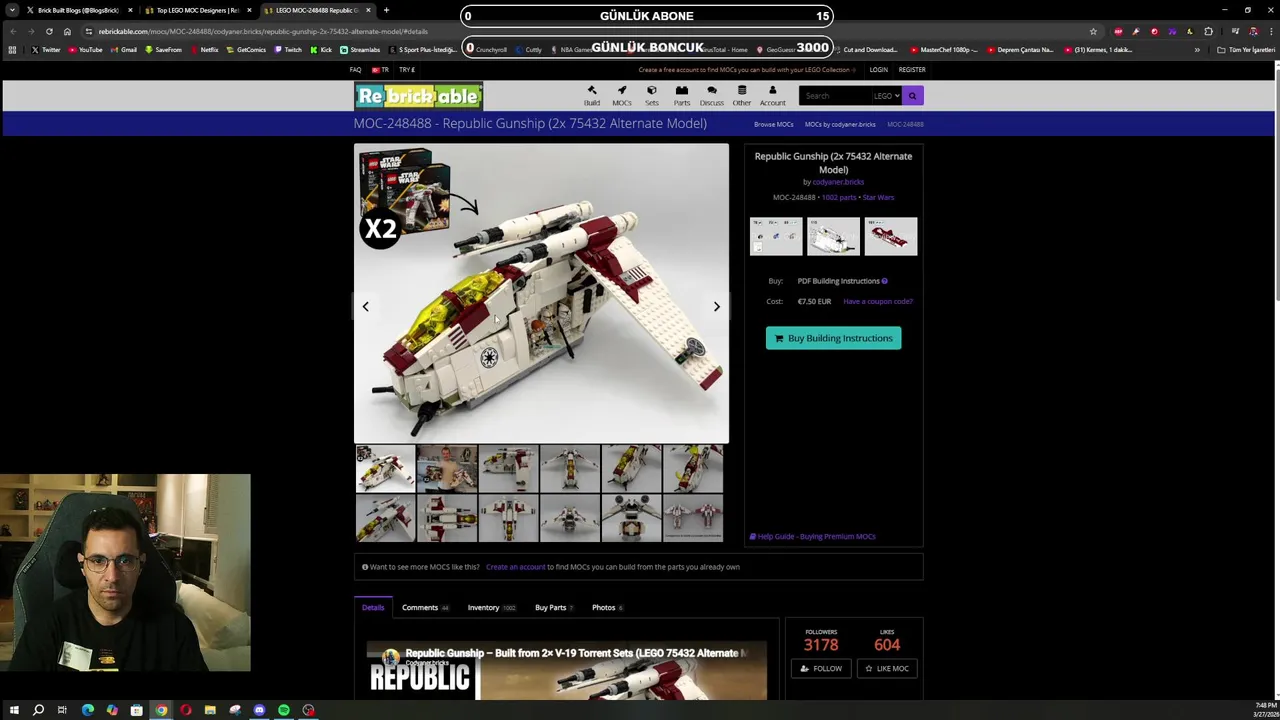Image resolution: width=1280 pixels, height=720 pixels.
Task: Click the LIKE MOC button
Action: [887, 668]
